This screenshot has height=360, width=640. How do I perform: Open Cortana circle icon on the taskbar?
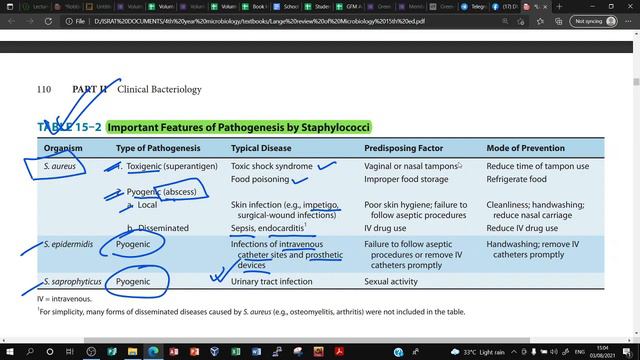[x=50, y=351]
